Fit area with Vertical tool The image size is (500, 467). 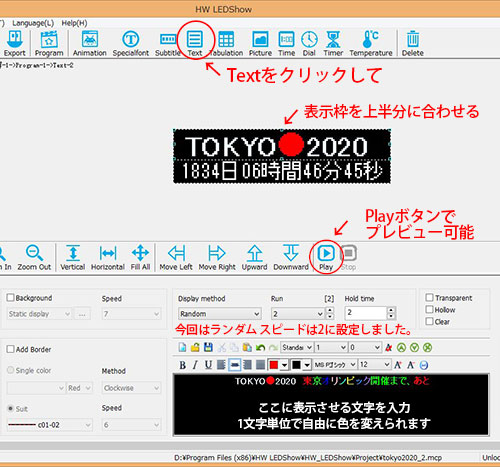point(73,258)
